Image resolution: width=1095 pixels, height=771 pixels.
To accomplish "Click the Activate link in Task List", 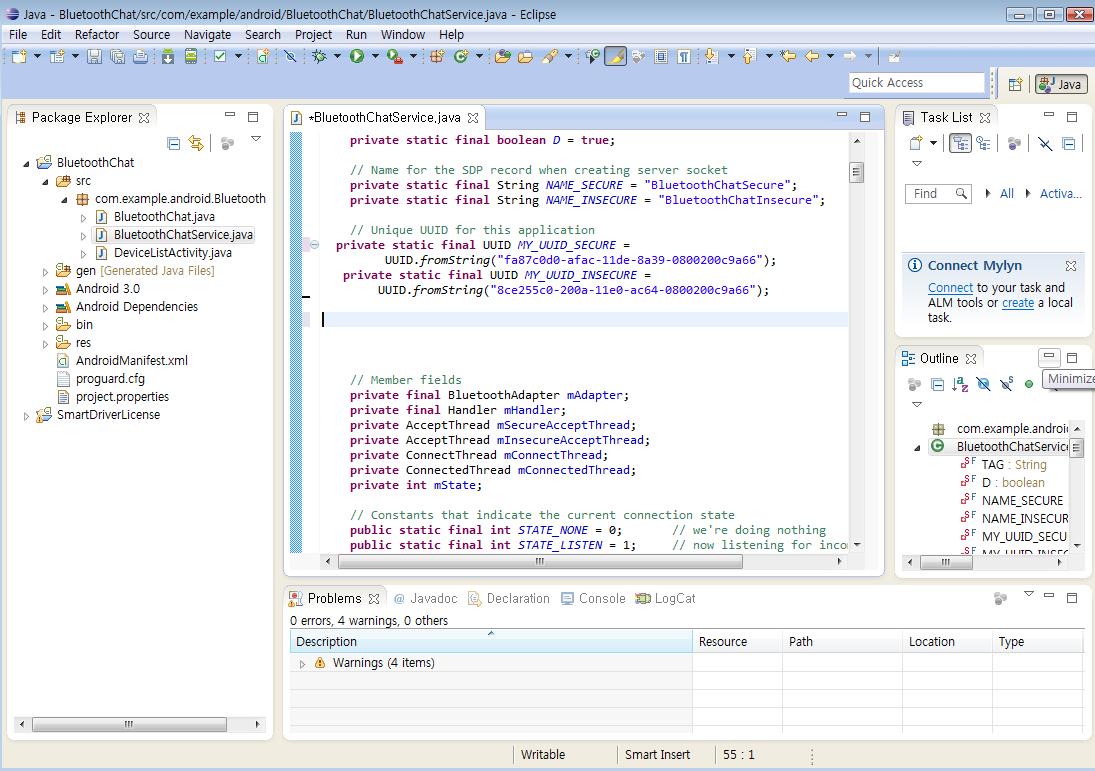I will coord(1061,193).
